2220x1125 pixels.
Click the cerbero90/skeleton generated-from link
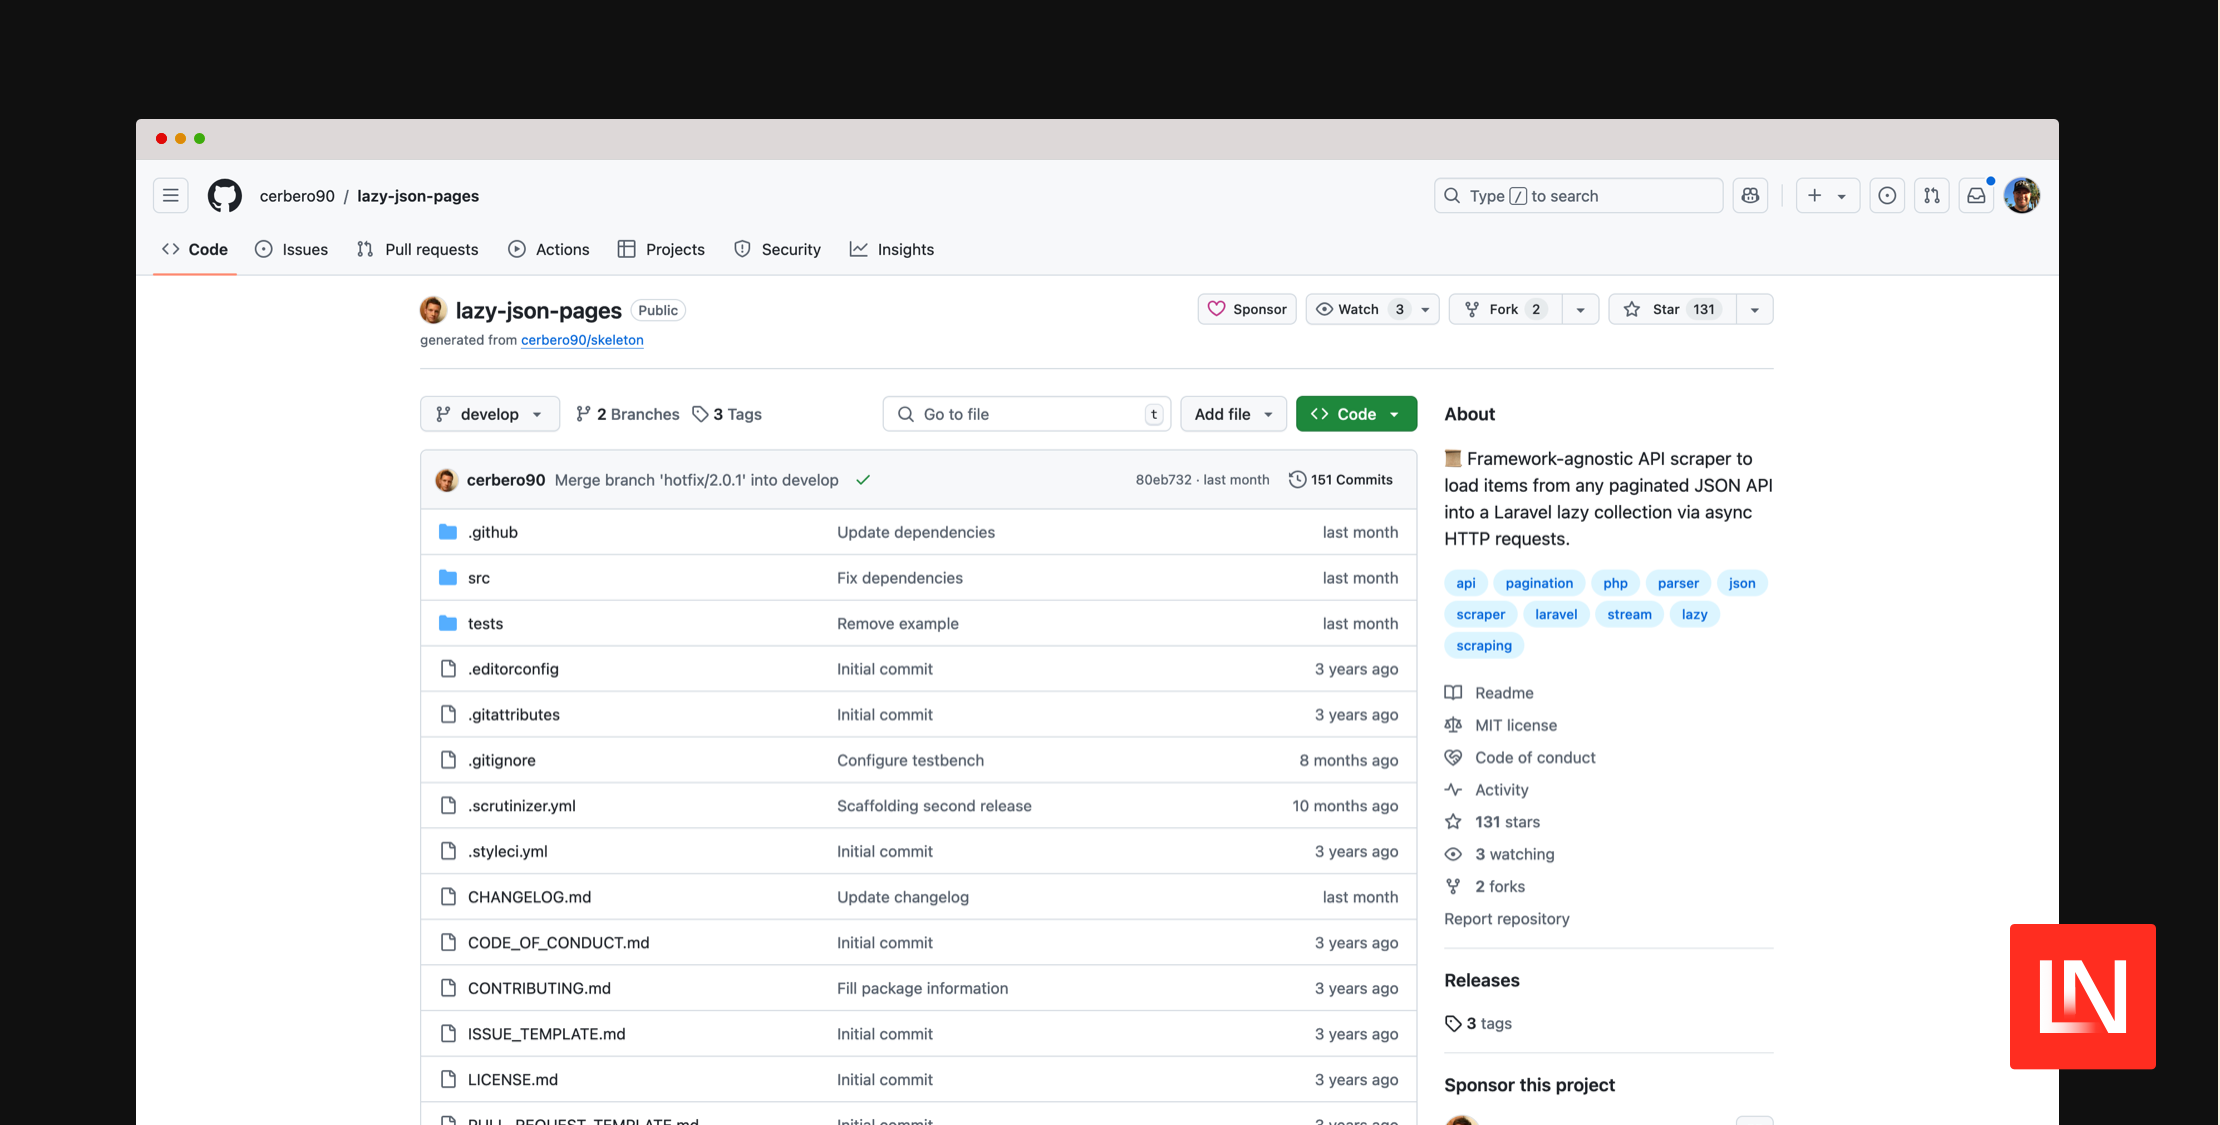pyautogui.click(x=581, y=339)
